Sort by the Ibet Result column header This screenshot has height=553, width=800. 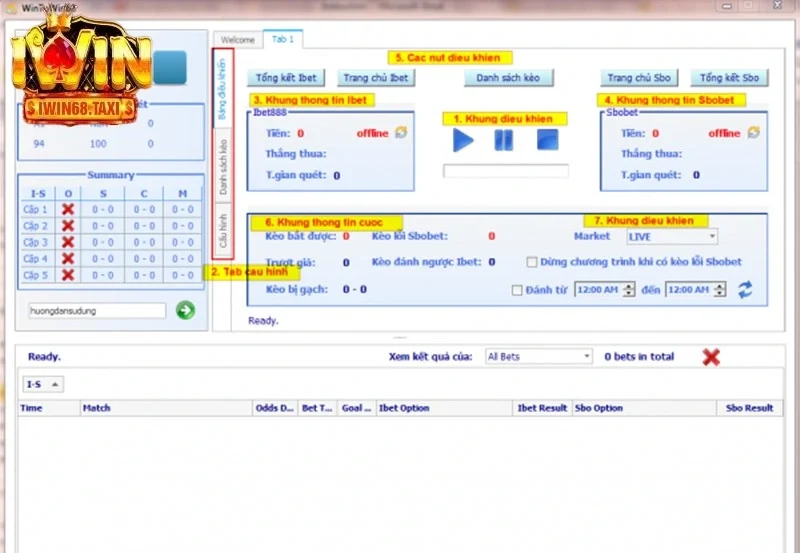tap(542, 408)
